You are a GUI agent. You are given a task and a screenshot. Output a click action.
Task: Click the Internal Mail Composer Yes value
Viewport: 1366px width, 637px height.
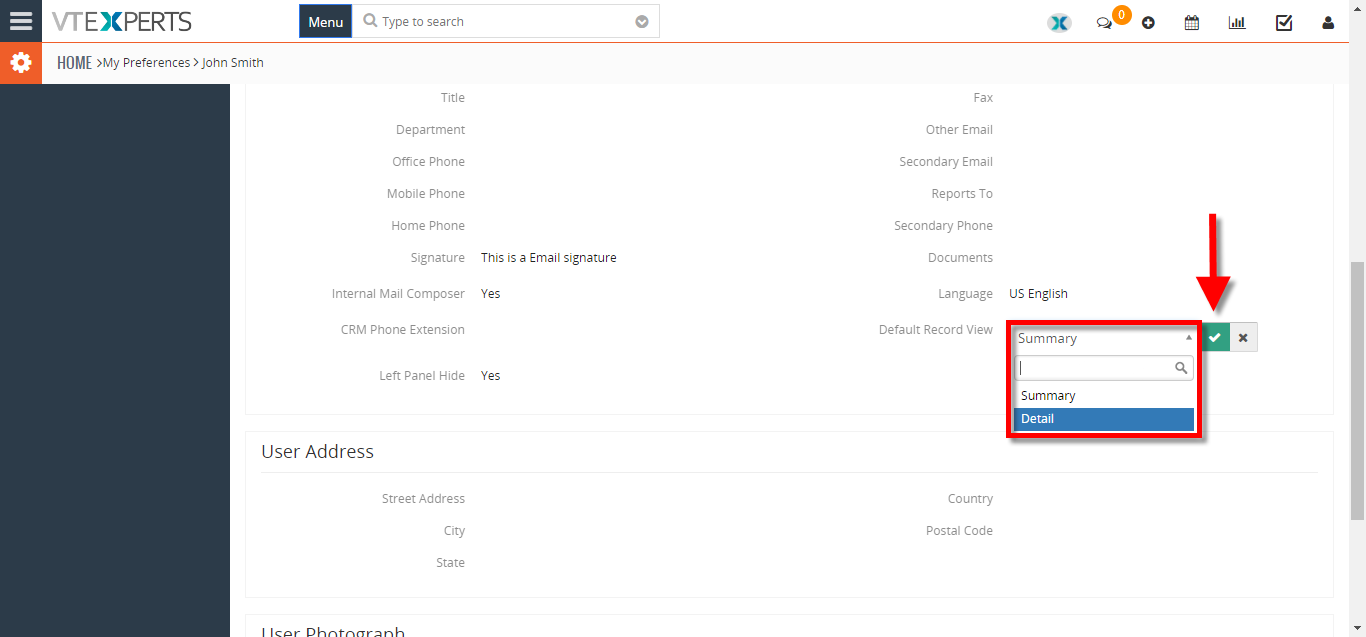(x=490, y=294)
